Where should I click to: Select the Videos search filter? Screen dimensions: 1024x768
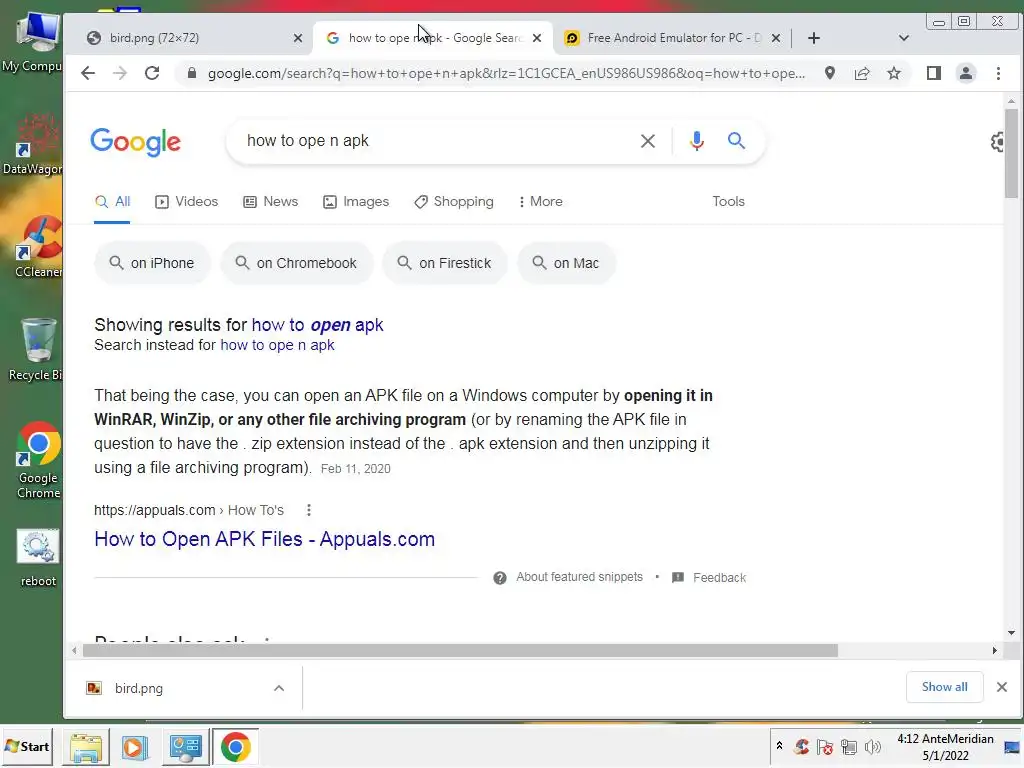pyautogui.click(x=187, y=202)
